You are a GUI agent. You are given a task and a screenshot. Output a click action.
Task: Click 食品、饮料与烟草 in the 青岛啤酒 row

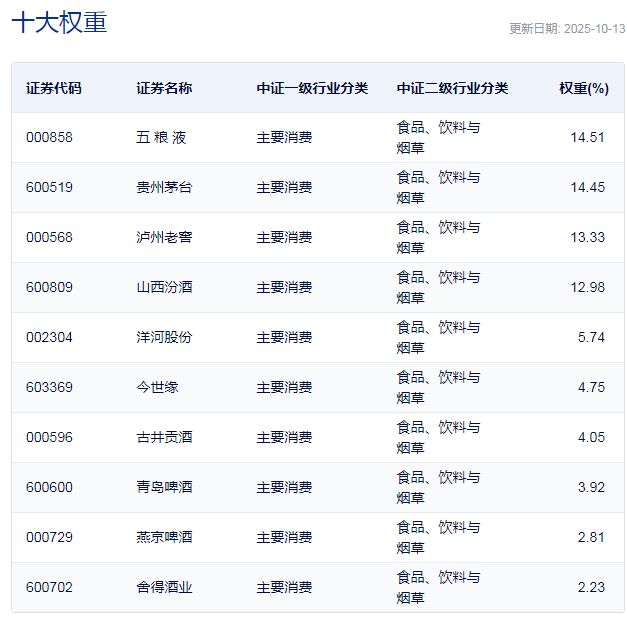[438, 487]
